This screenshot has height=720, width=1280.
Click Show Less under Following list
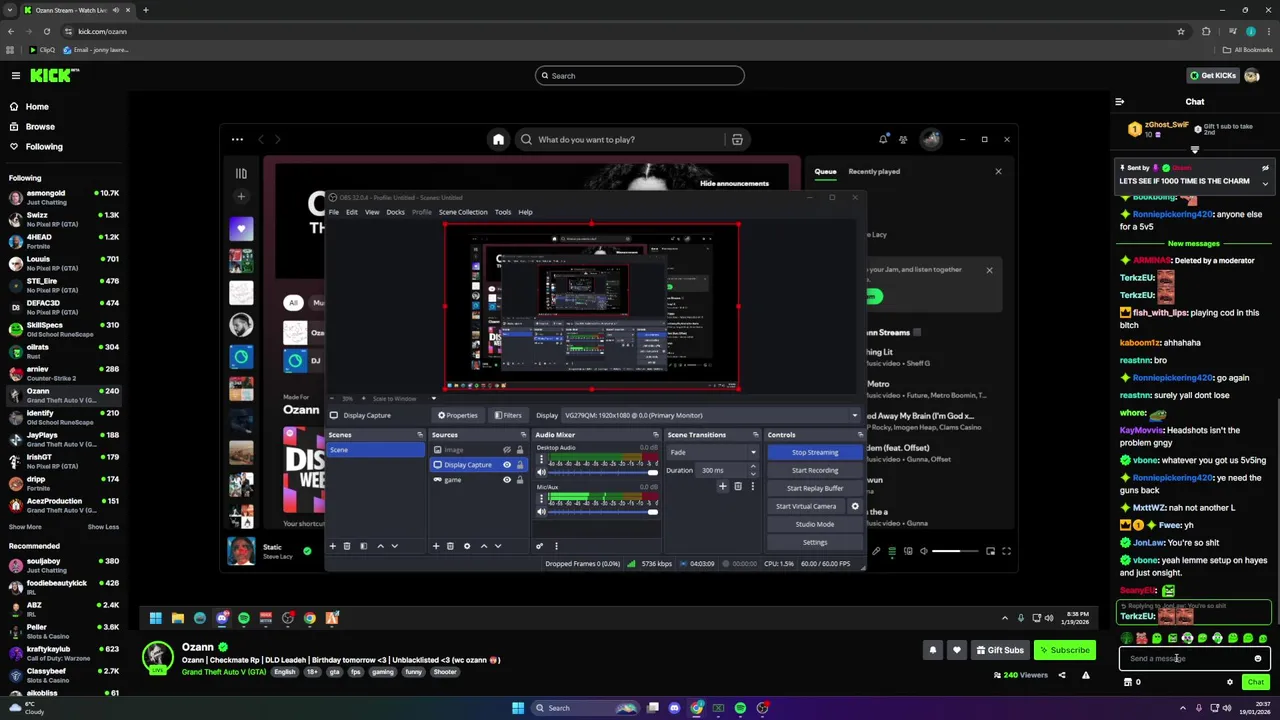pos(103,527)
